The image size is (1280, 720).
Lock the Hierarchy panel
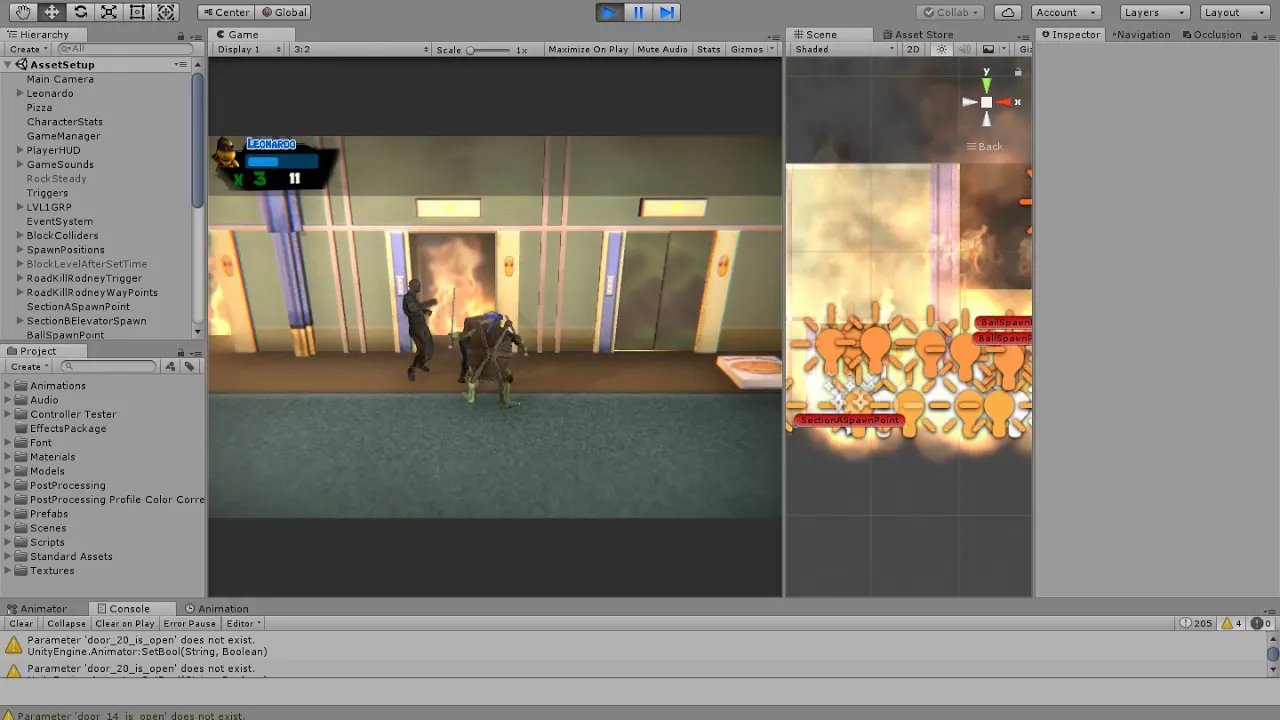(181, 34)
